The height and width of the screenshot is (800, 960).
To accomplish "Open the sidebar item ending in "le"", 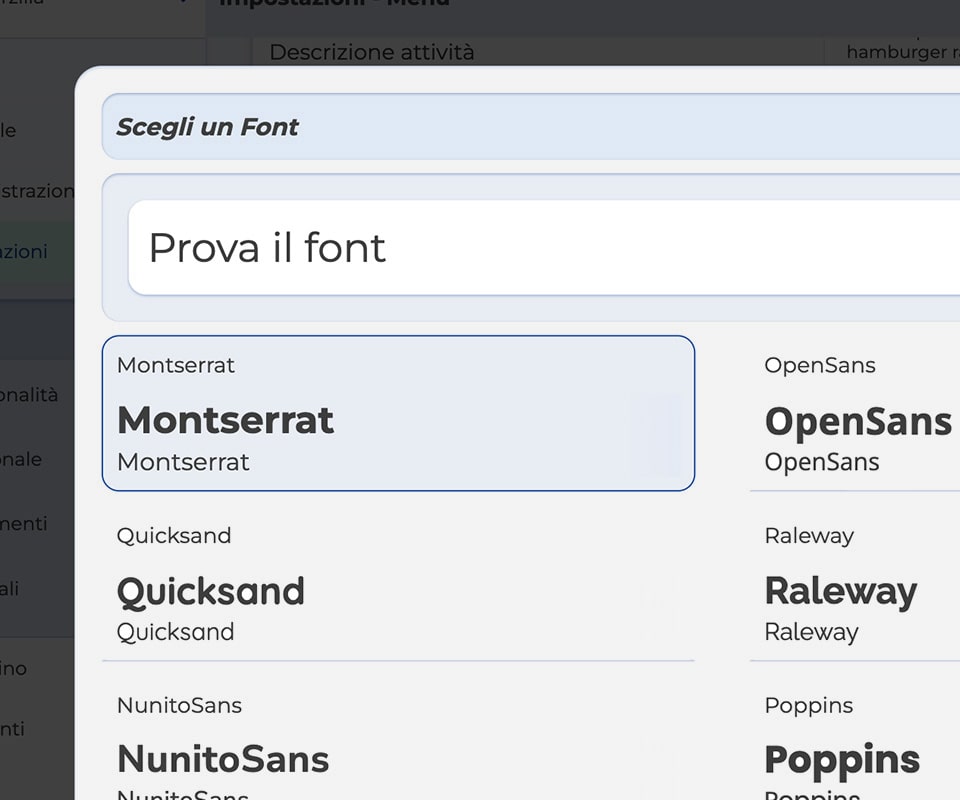I will click(10, 130).
